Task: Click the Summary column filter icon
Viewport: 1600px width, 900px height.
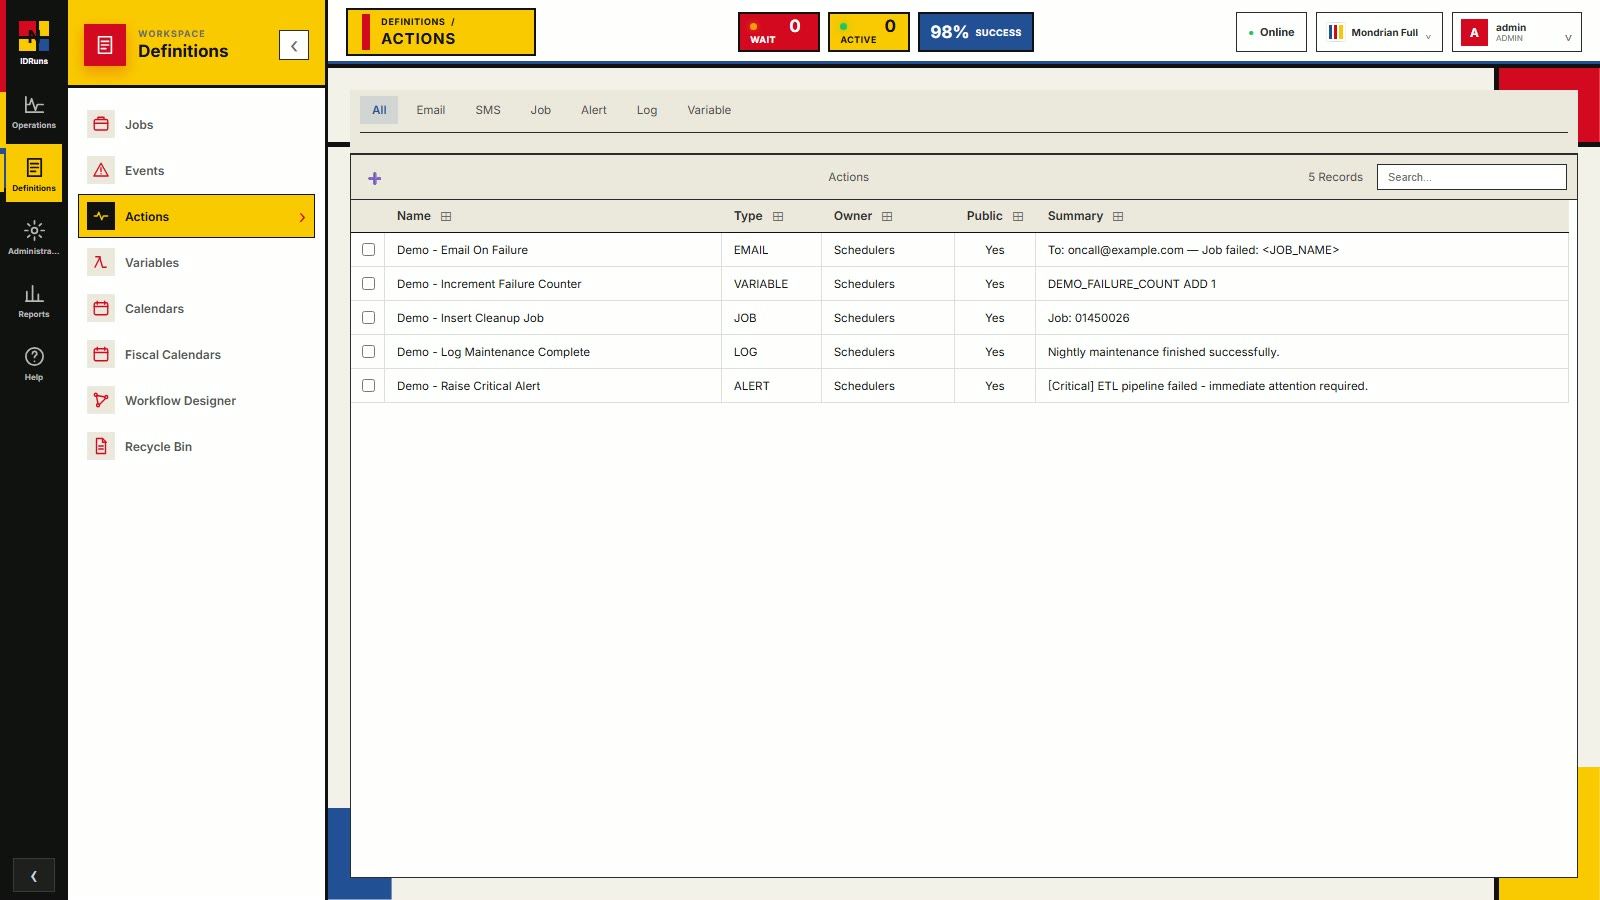Action: tap(1118, 217)
